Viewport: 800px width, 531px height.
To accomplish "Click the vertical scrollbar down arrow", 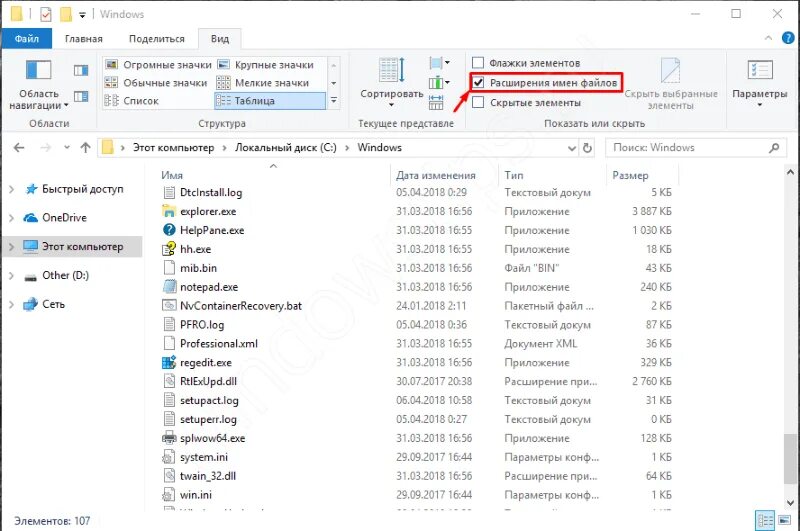I will [x=790, y=503].
